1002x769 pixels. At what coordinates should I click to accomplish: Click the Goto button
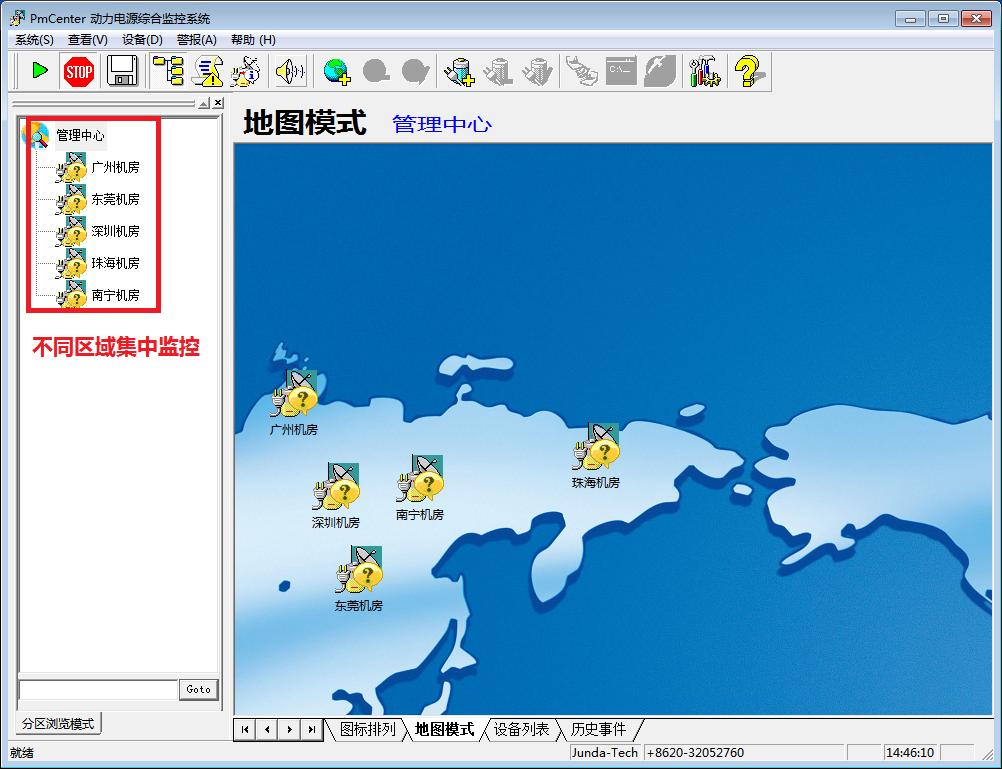pos(197,689)
